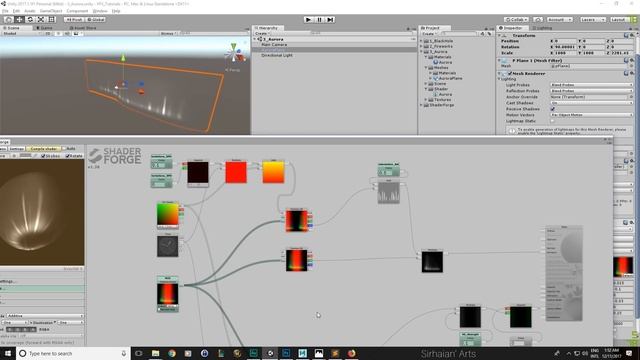Open the Component menu

(x=77, y=11)
